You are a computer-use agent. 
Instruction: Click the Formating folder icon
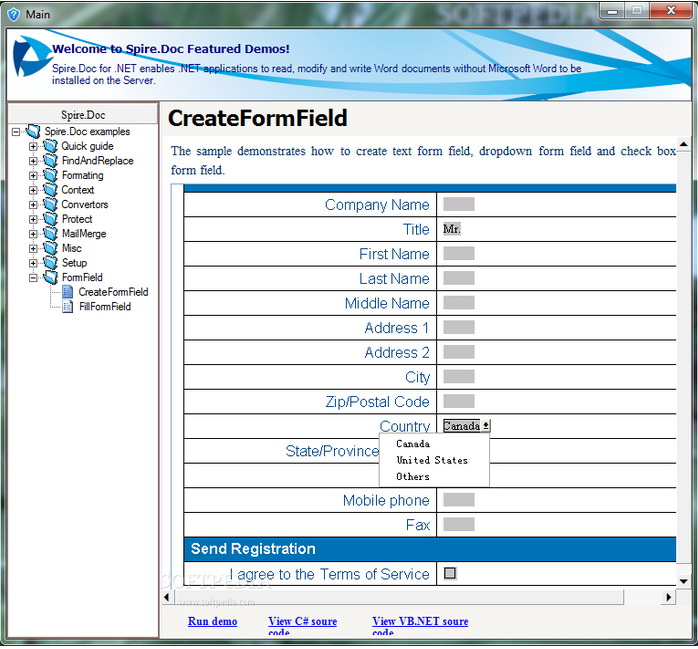[50, 175]
